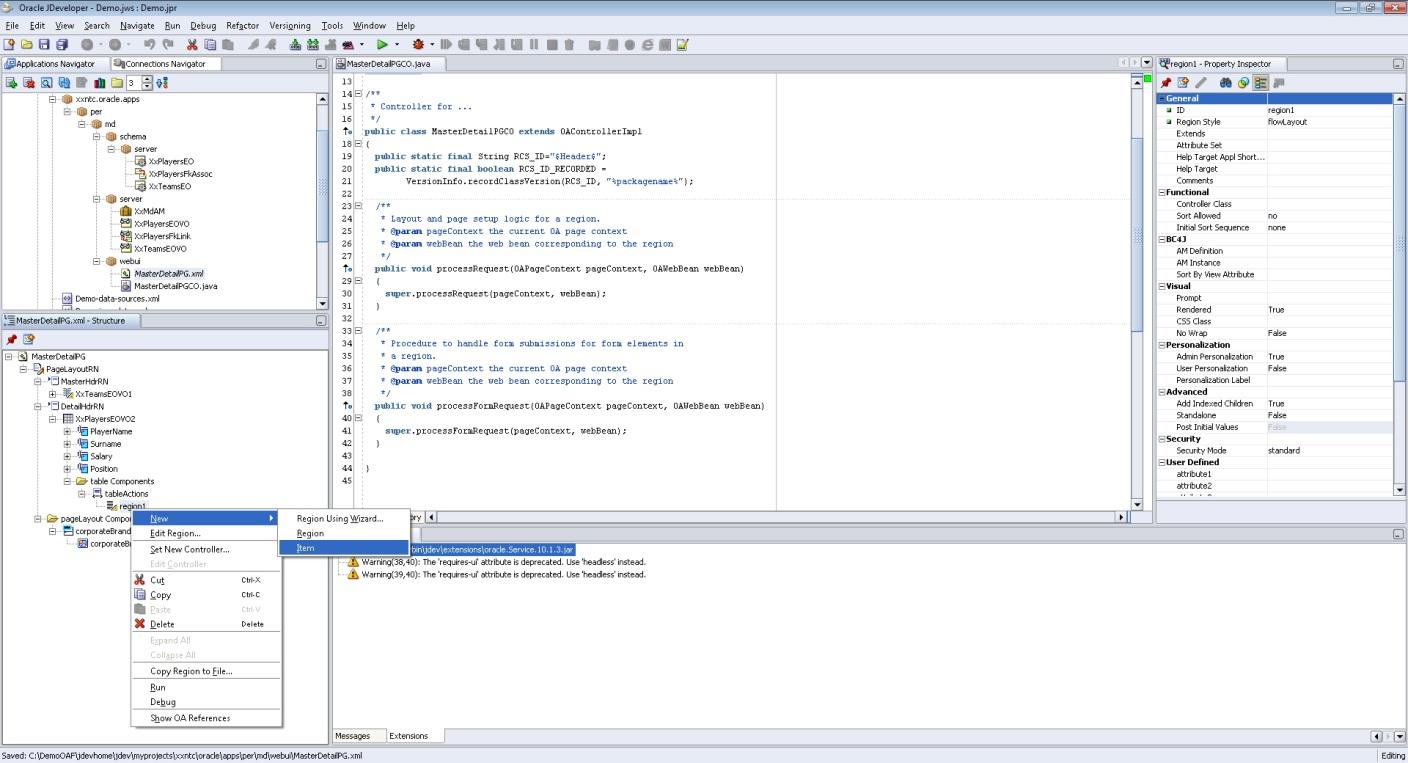1408x763 pixels.
Task: Expand the XxTeamsEOVO1 node in Structure
Action: (x=53, y=394)
